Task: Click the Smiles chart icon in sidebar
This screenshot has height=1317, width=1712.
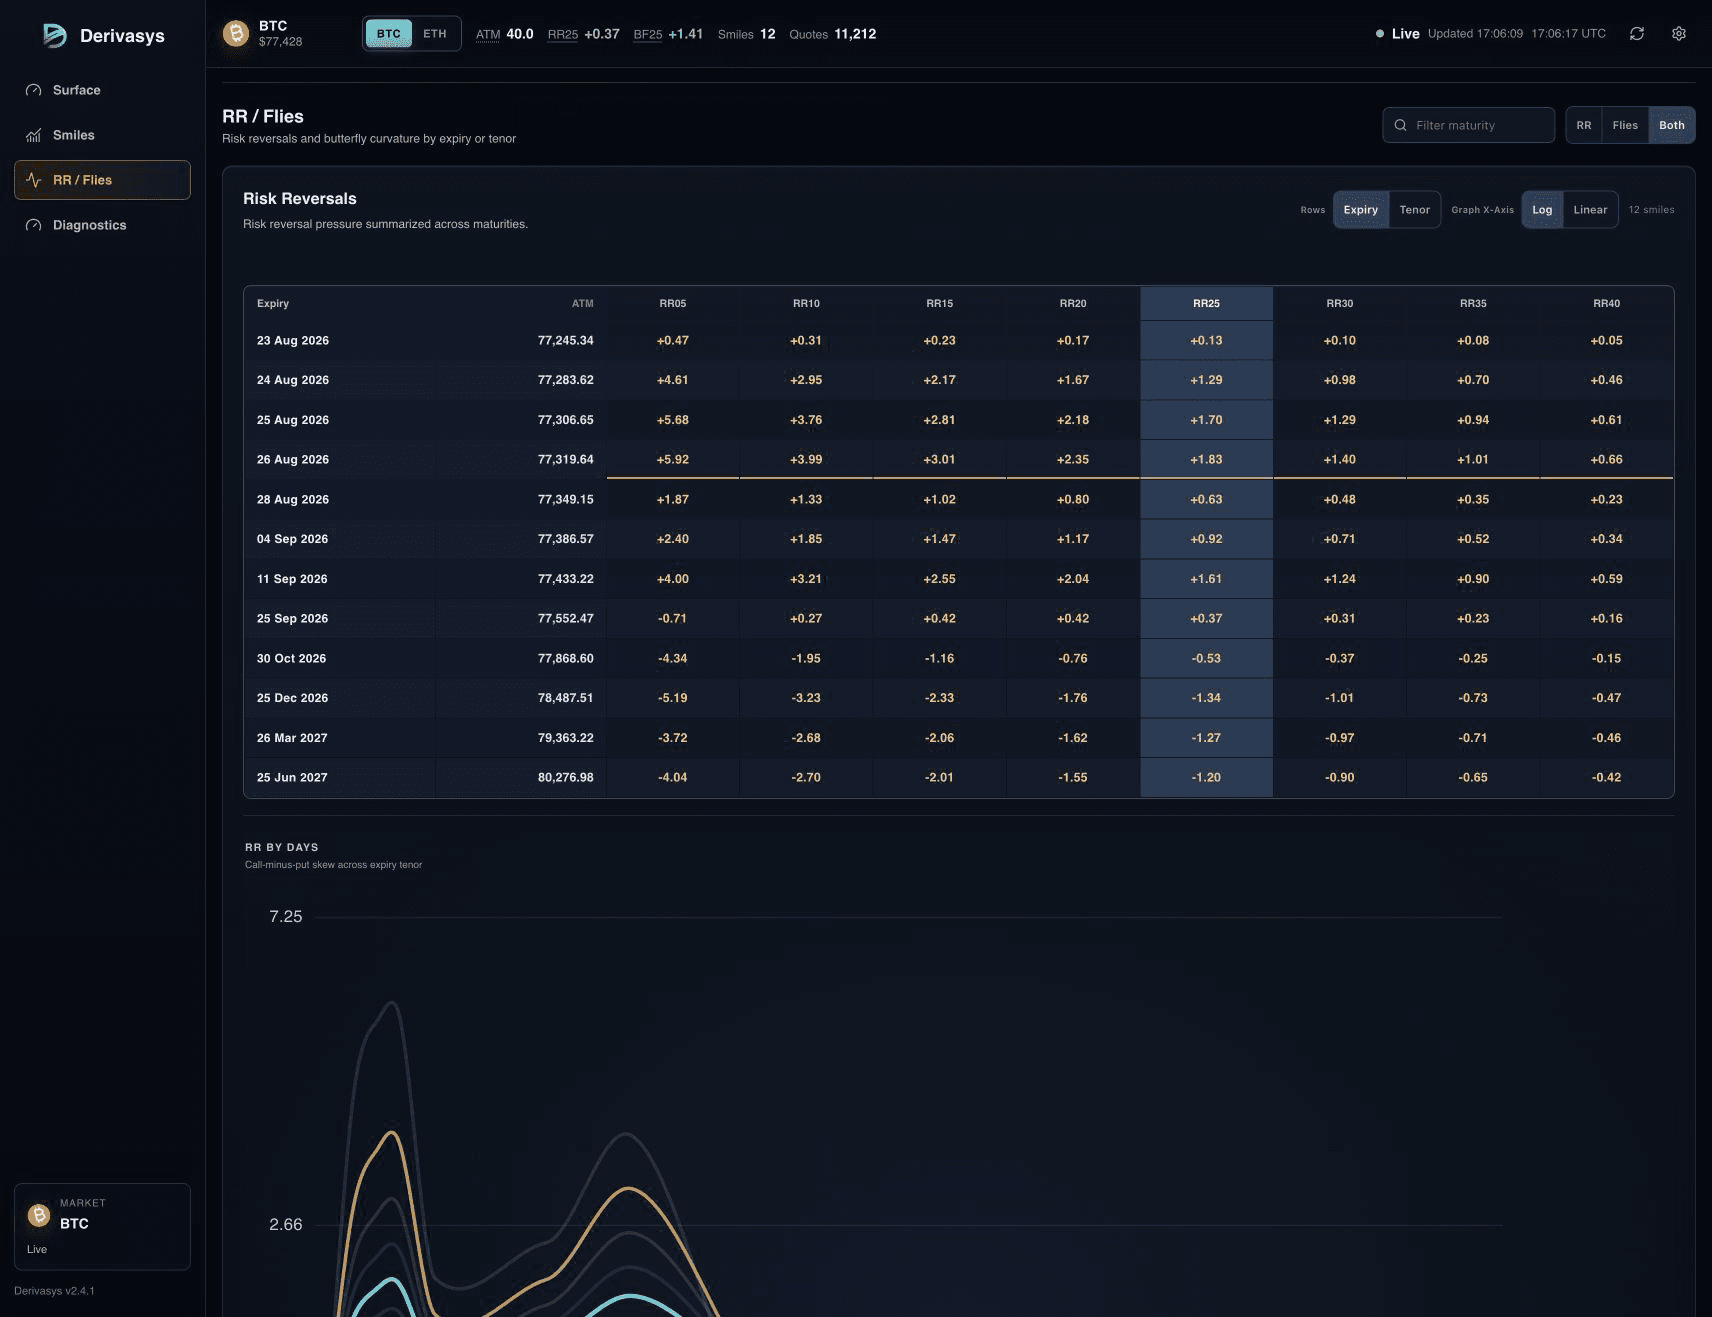Action: (x=33, y=135)
